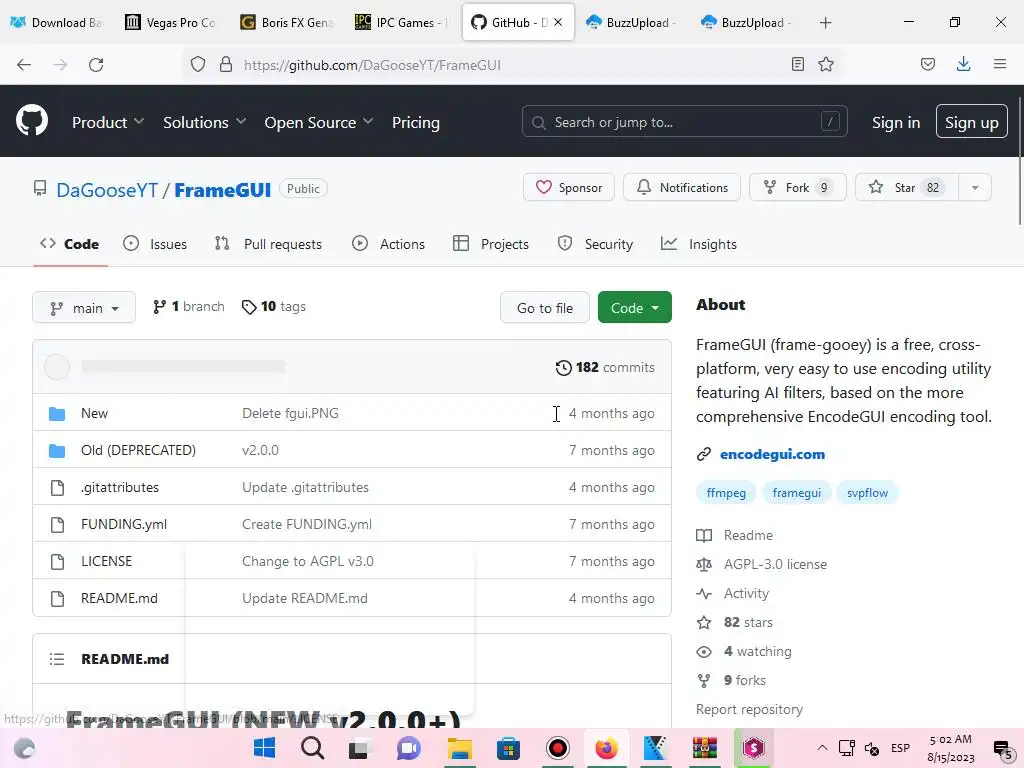Star the FrameGUI repository
Screen dimensions: 1024x768
907,187
